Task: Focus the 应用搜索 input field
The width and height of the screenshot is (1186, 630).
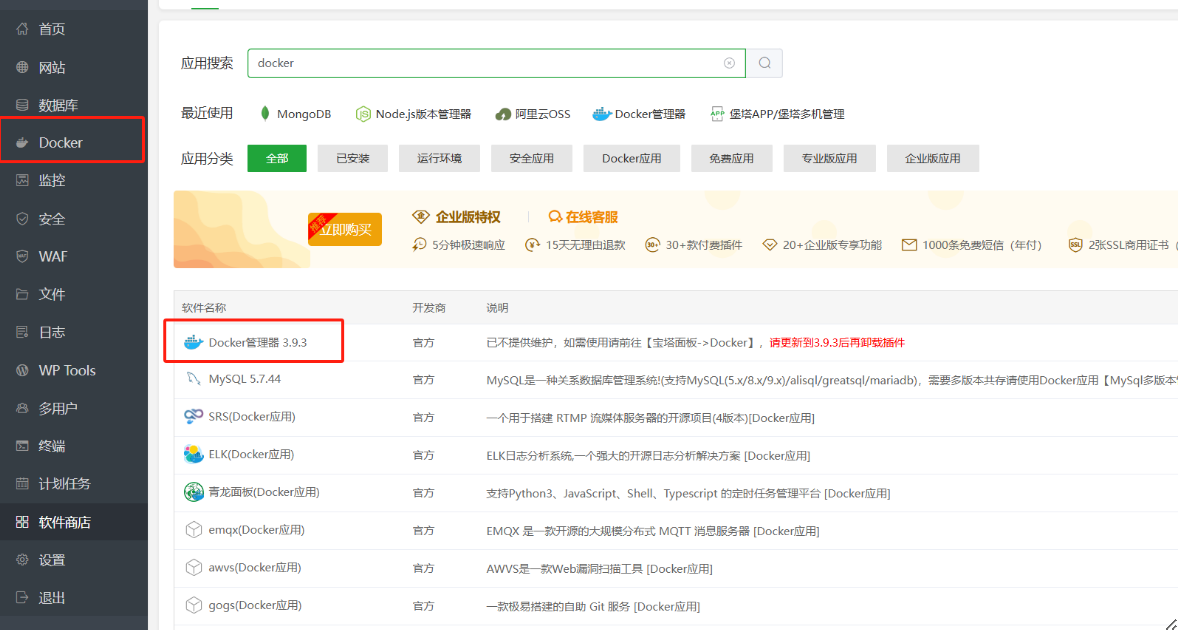Action: pyautogui.click(x=485, y=63)
